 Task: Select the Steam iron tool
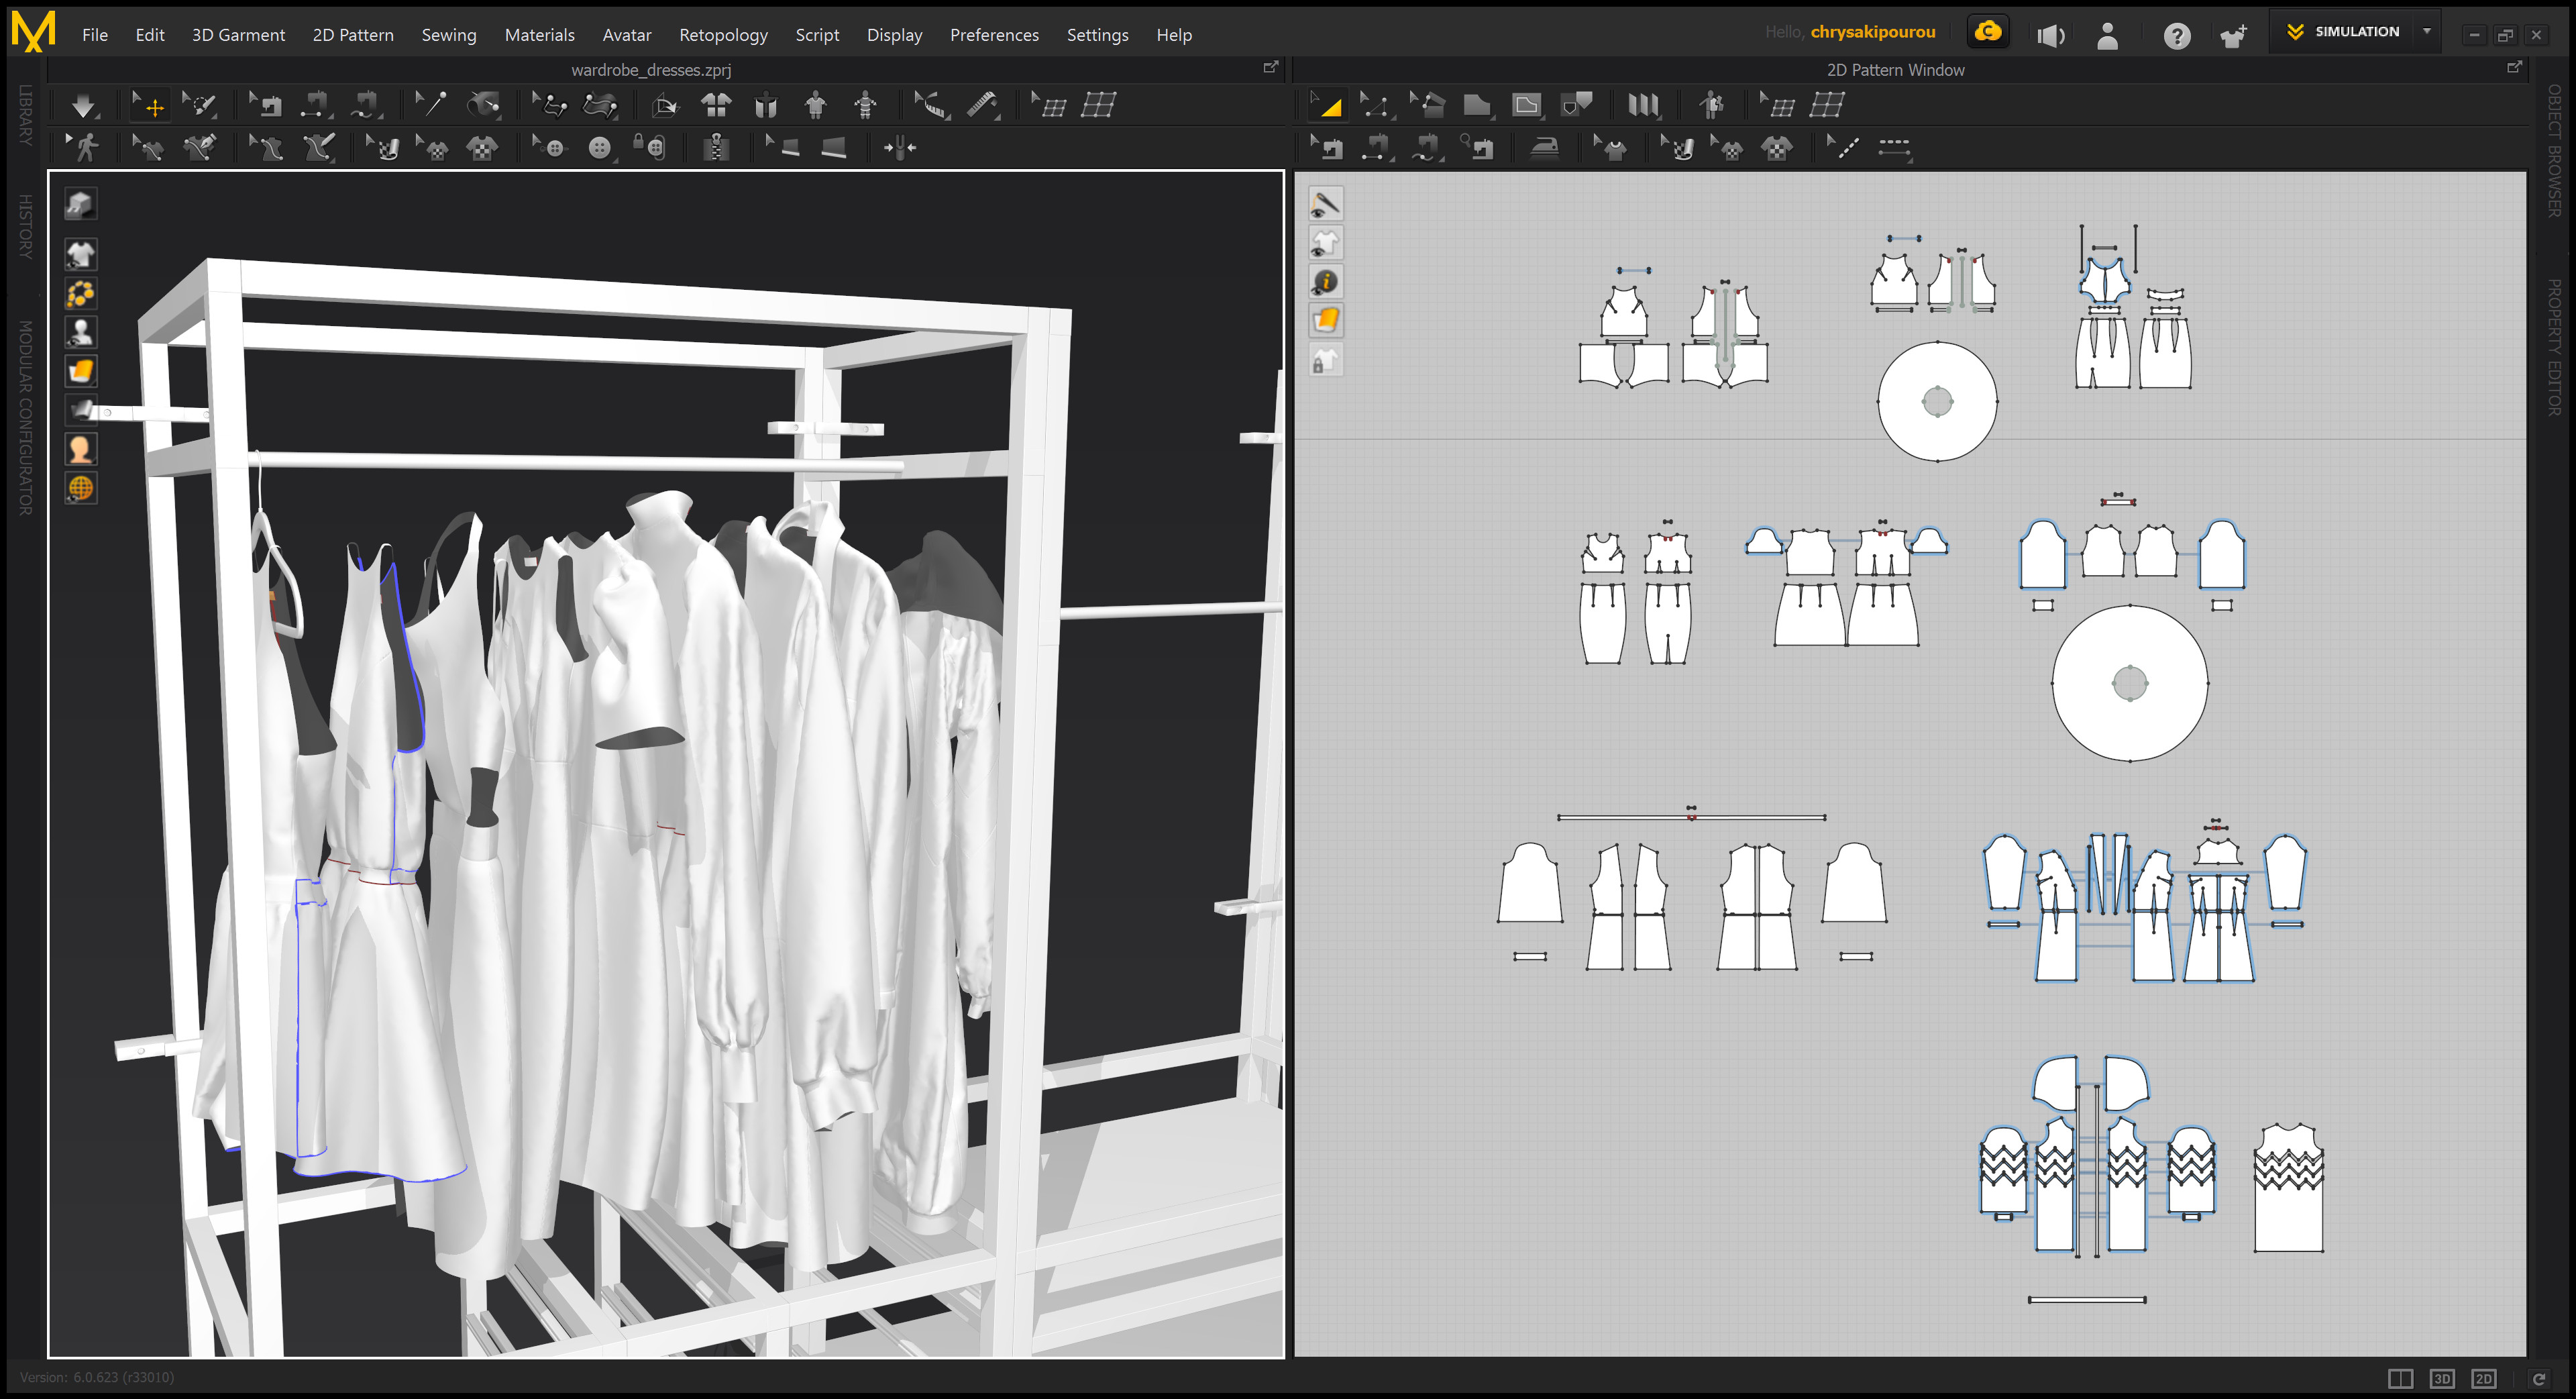click(1544, 149)
